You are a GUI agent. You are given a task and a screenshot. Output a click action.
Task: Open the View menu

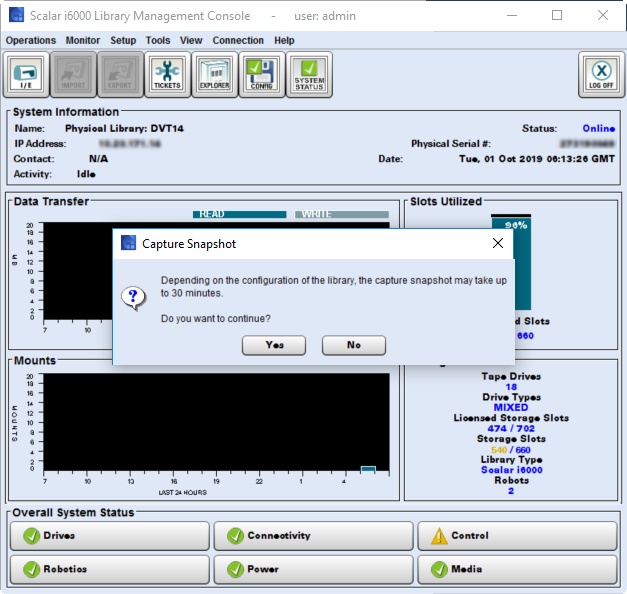191,40
